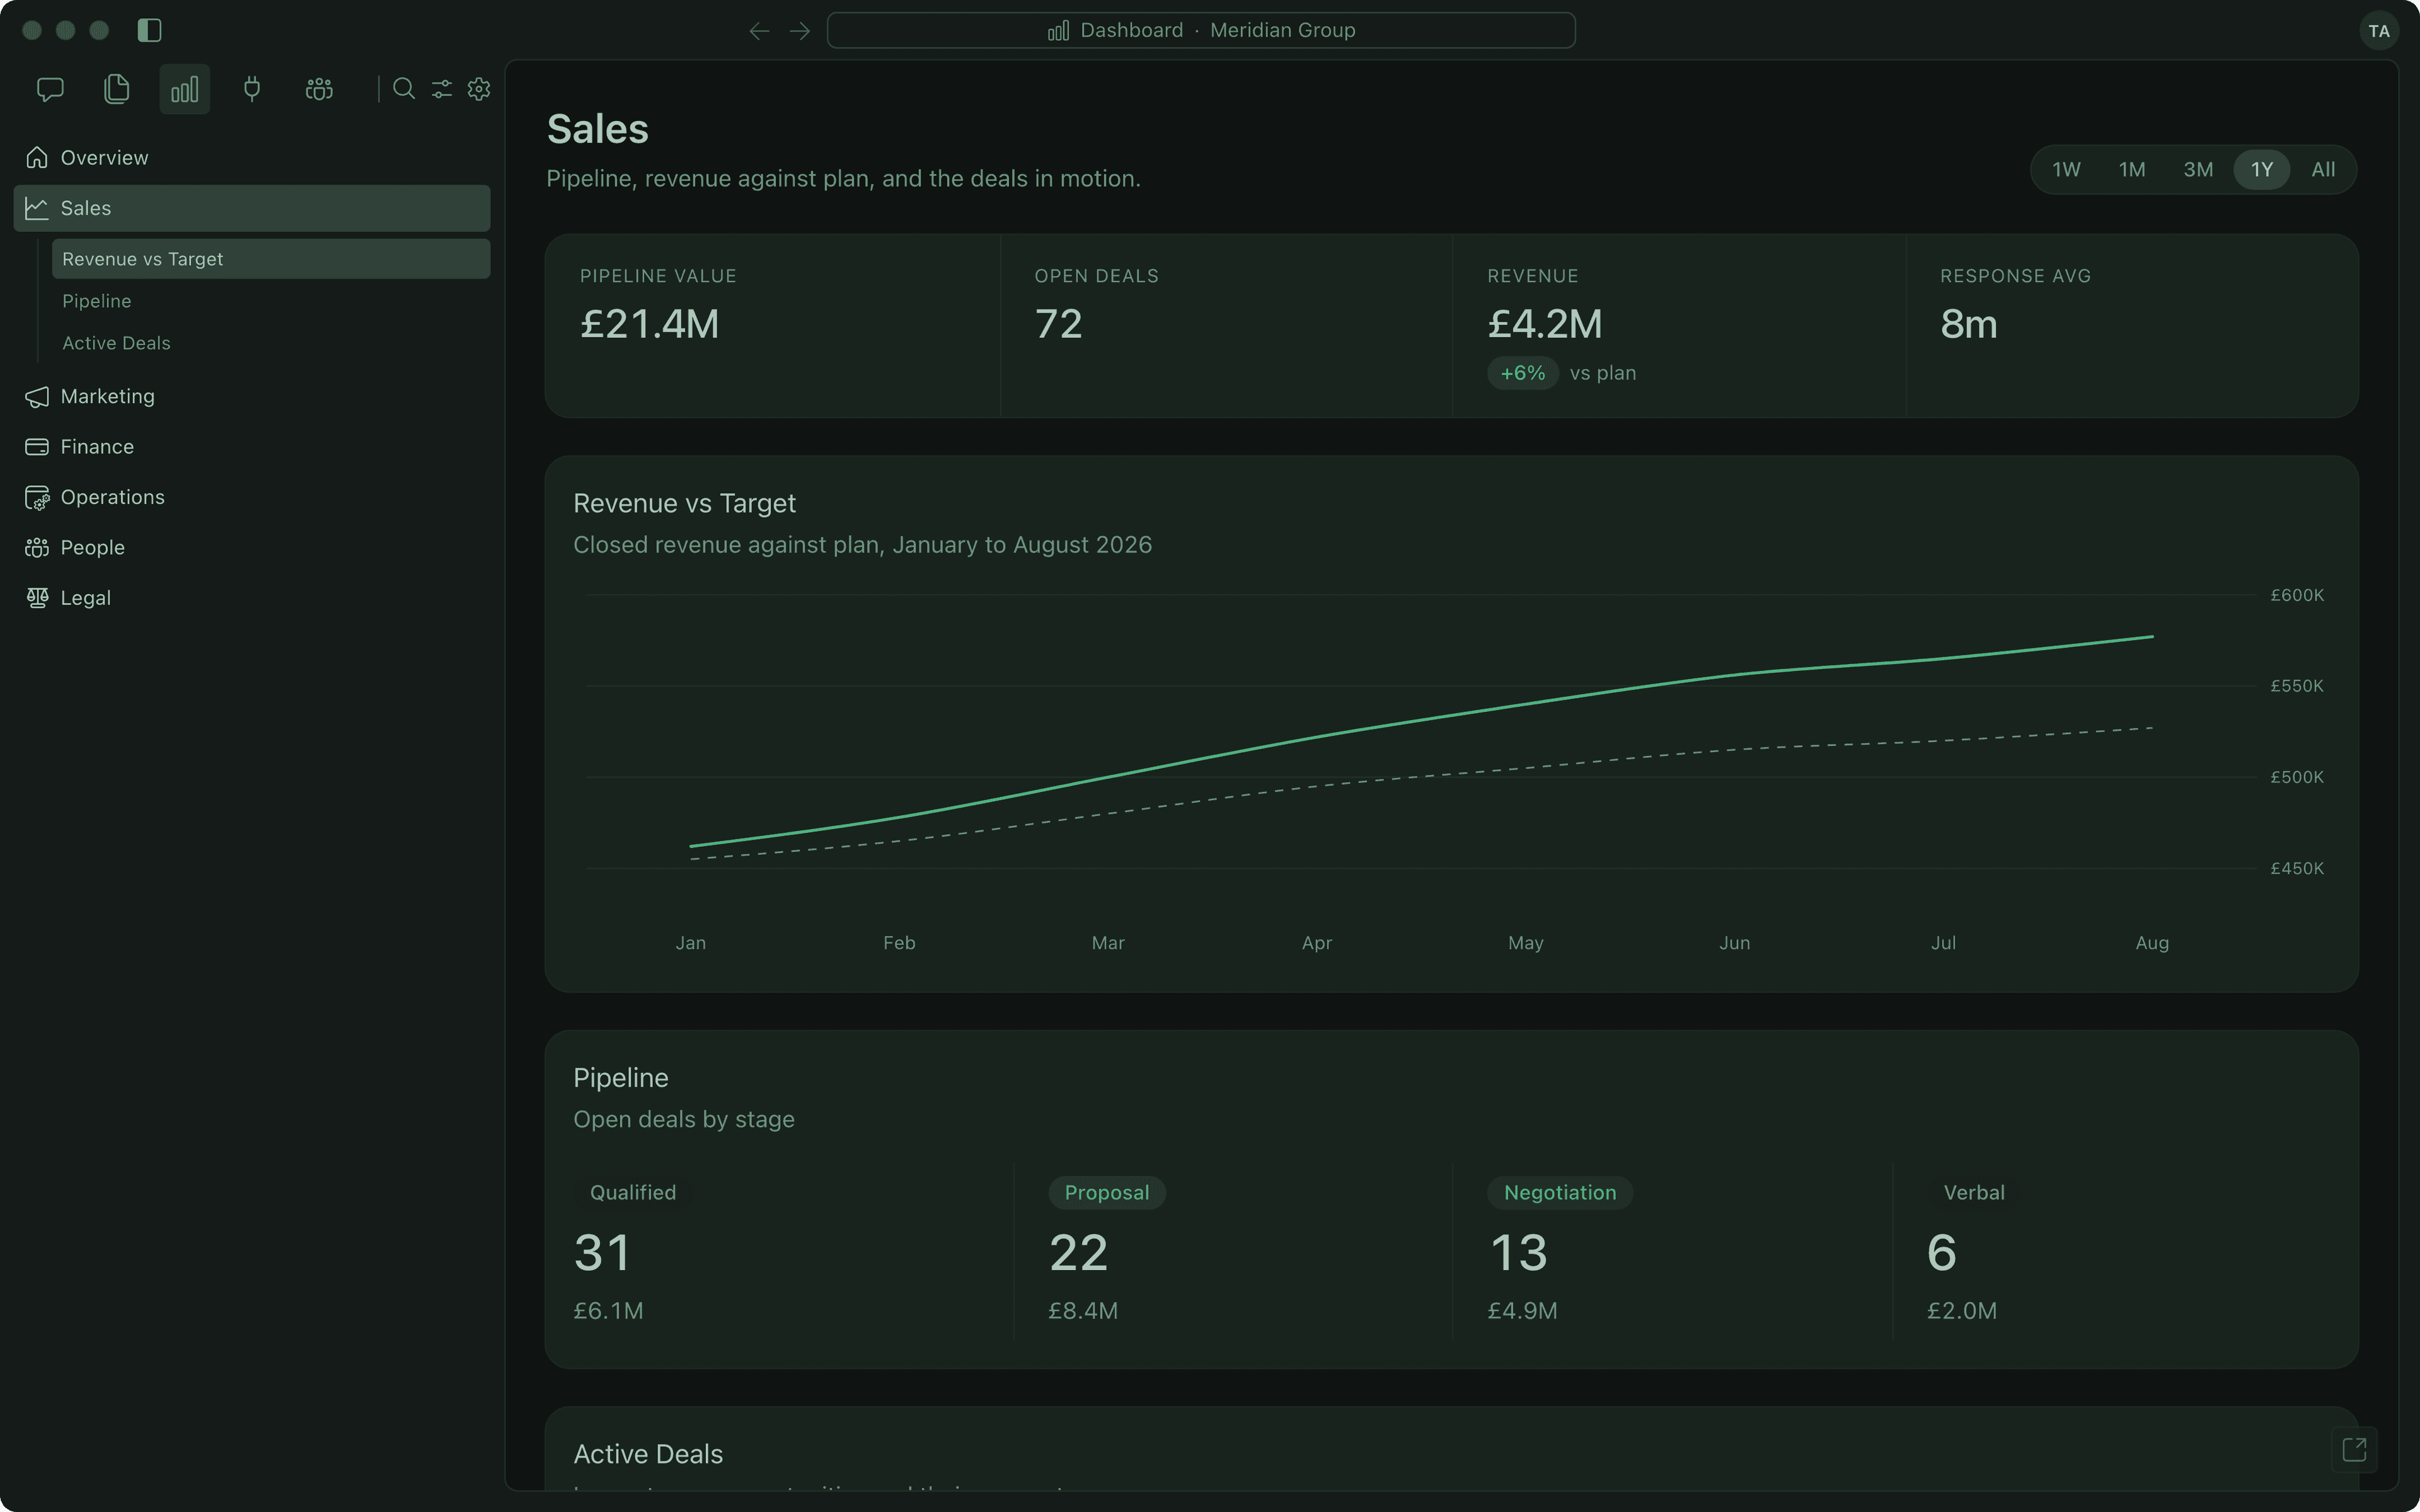
Task: Click the Overview home icon
Action: click(x=37, y=157)
